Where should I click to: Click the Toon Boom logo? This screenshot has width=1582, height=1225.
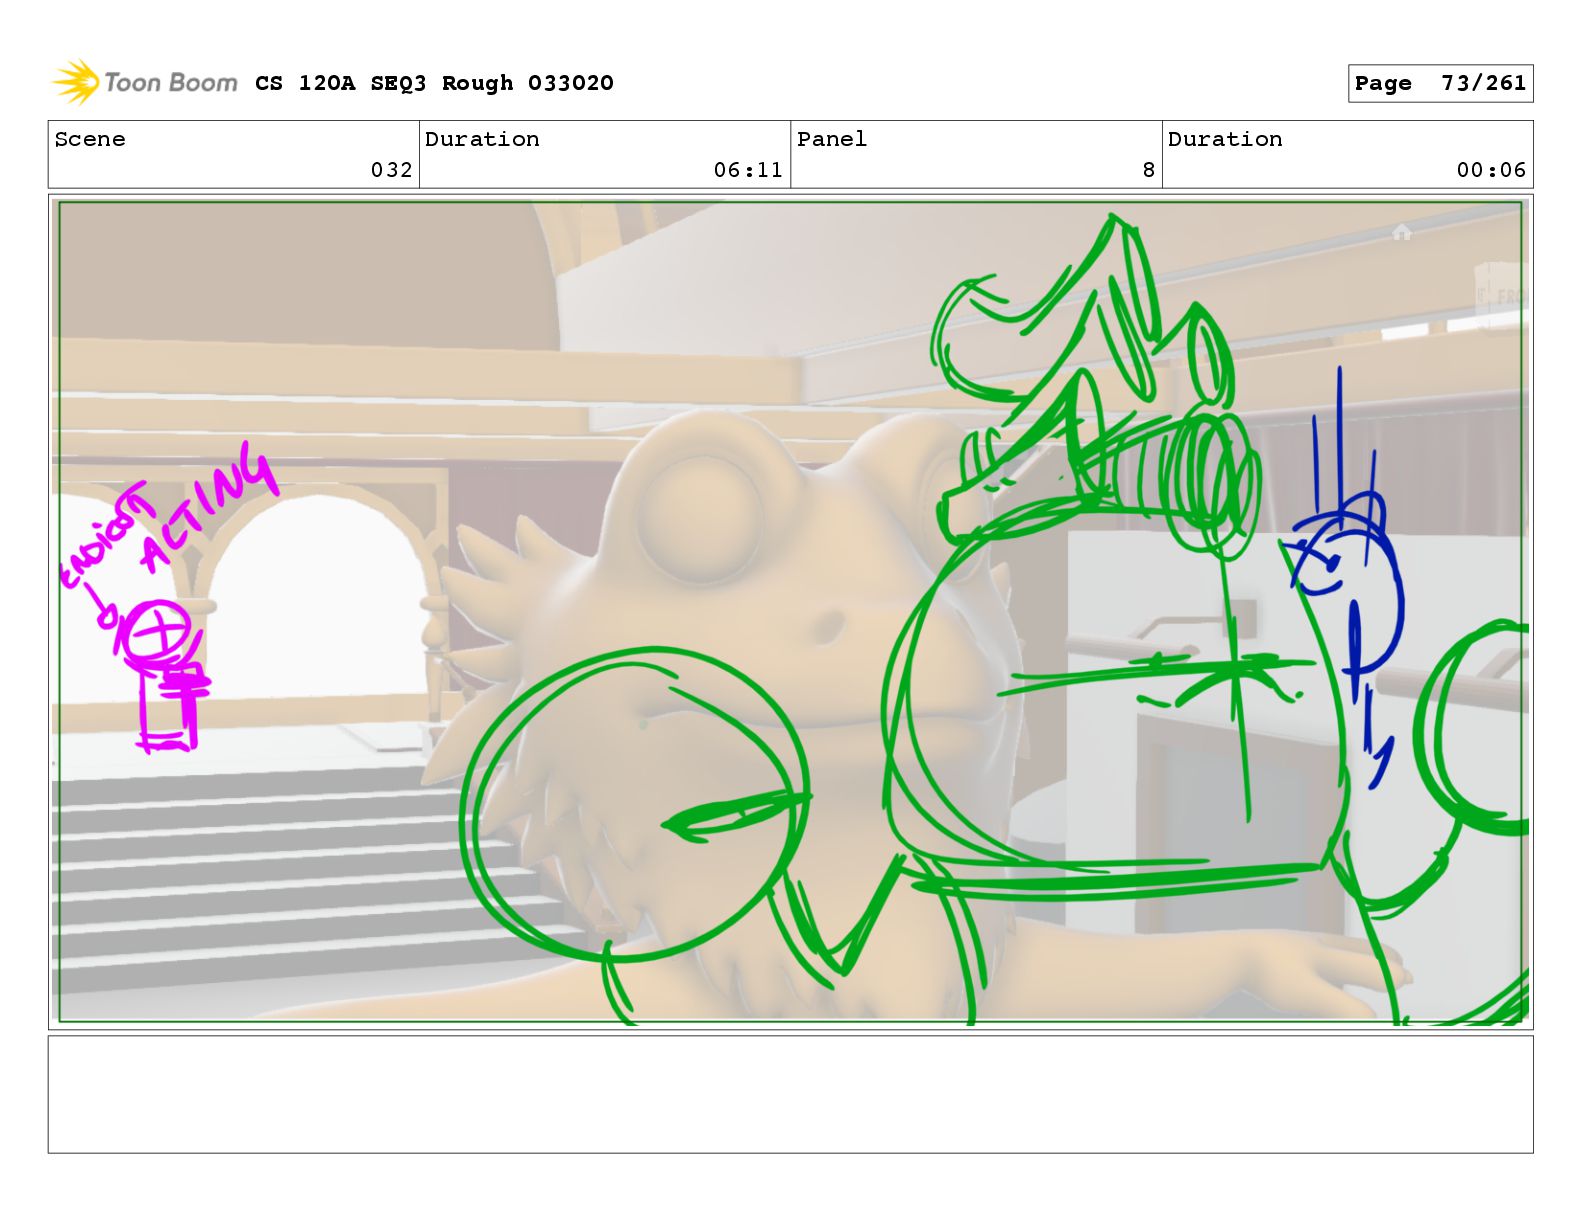coord(144,82)
